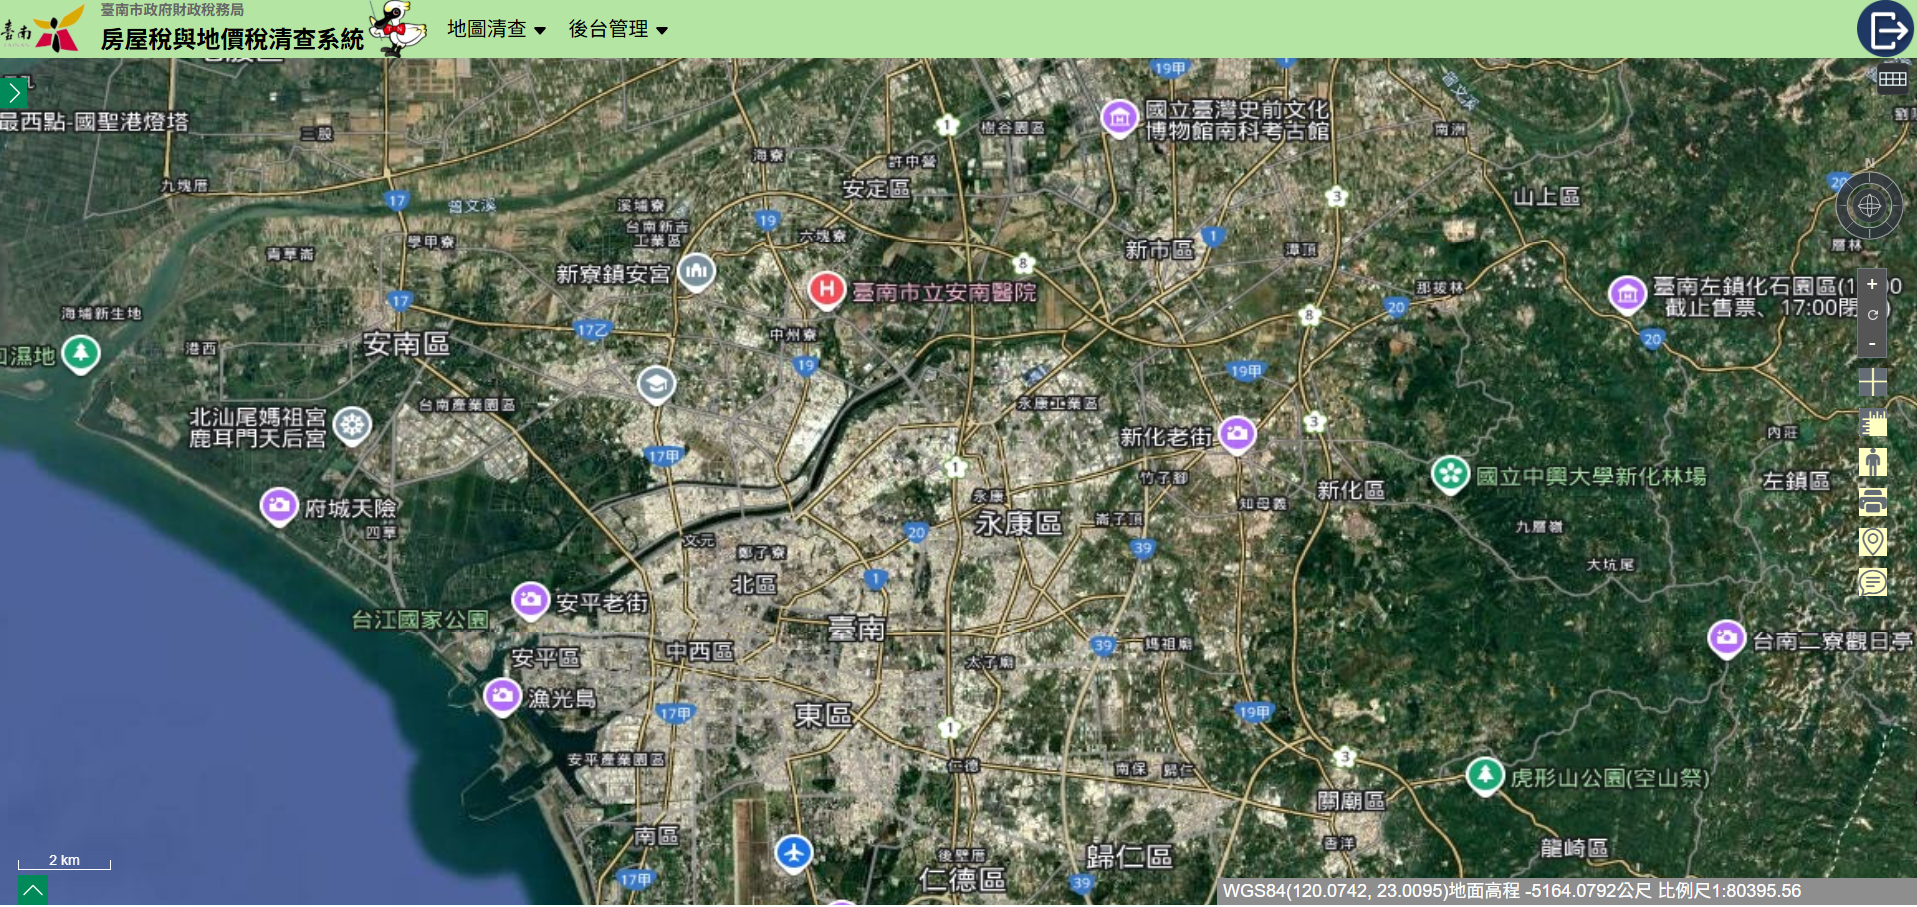Screen dimensions: 1917x907
Task: Open the basemap grid switcher icon
Action: (x=1892, y=79)
